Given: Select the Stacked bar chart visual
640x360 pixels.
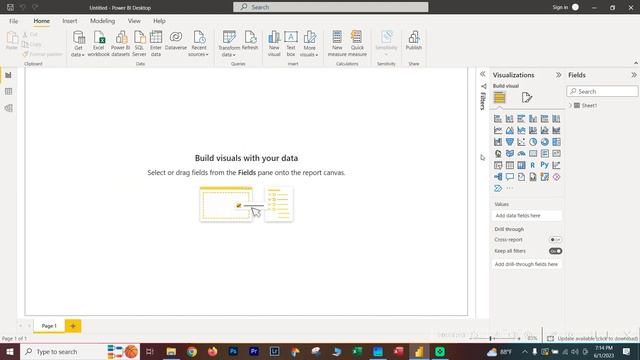Looking at the screenshot, I should click(x=498, y=119).
